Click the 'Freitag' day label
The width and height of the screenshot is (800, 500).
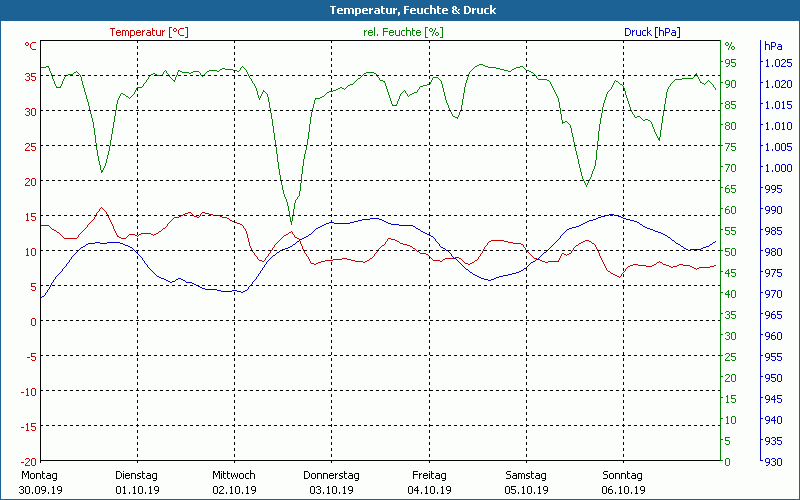point(428,475)
